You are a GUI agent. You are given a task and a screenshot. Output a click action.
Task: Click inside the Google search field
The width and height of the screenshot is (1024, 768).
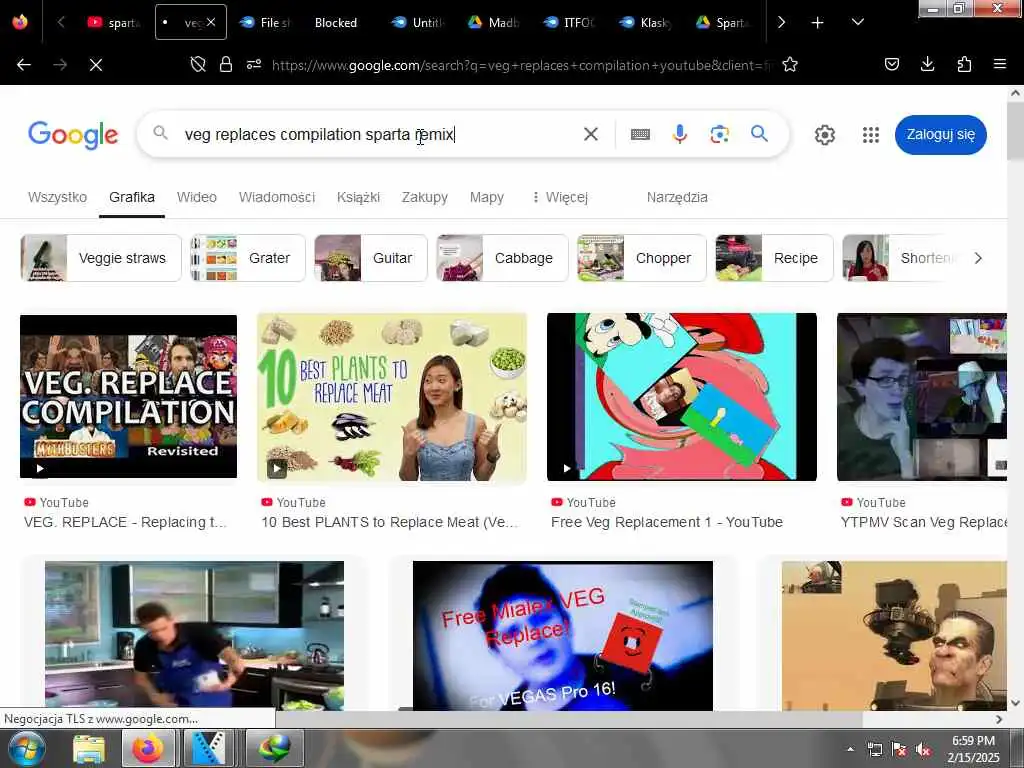(379, 134)
